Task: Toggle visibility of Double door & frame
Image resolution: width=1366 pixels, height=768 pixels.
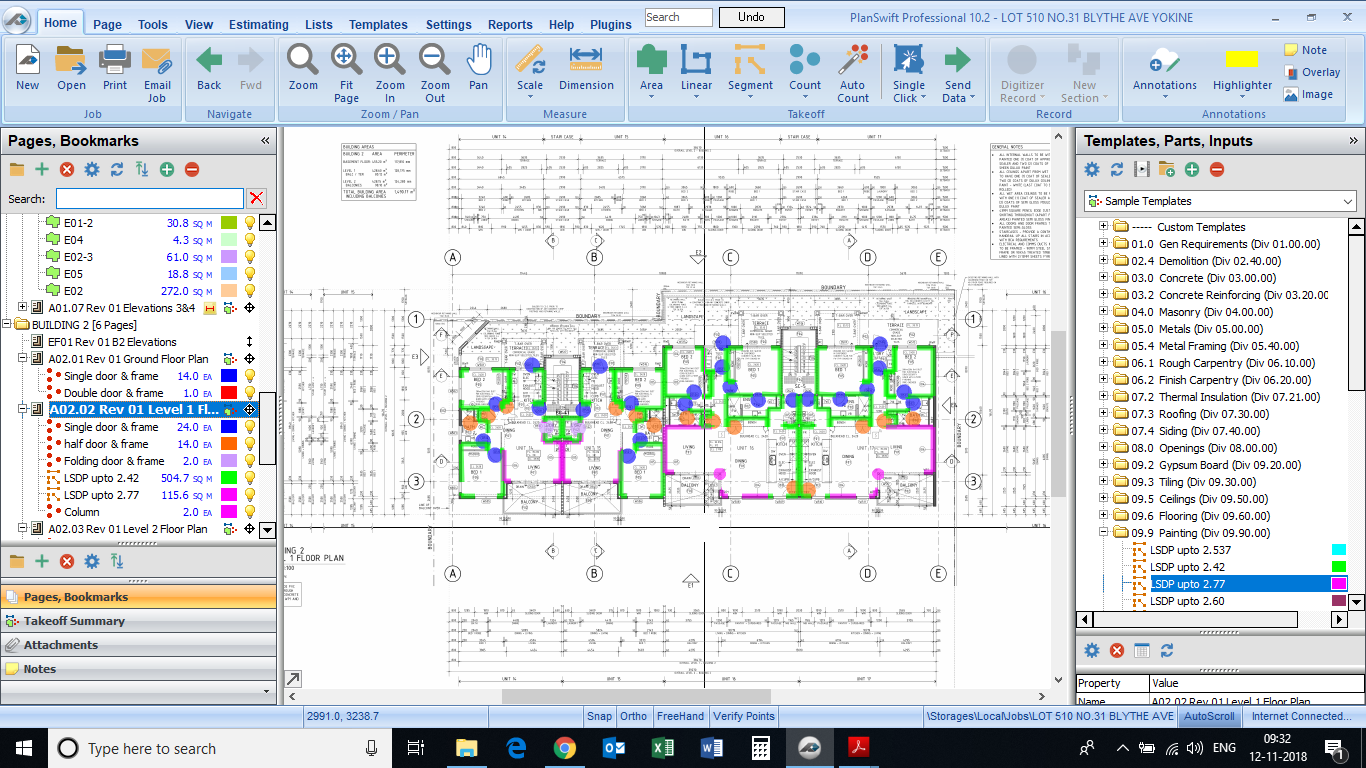Action: (x=250, y=393)
